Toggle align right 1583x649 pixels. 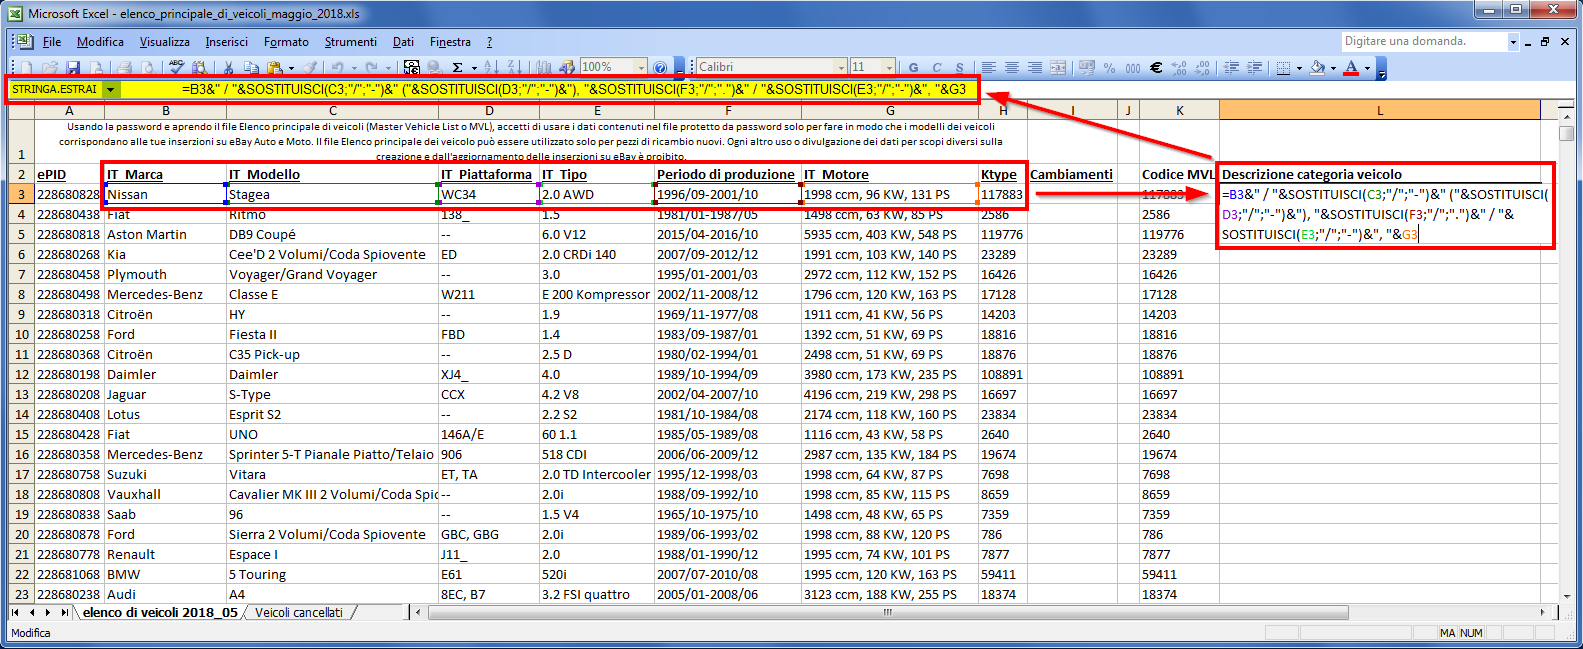click(1035, 67)
